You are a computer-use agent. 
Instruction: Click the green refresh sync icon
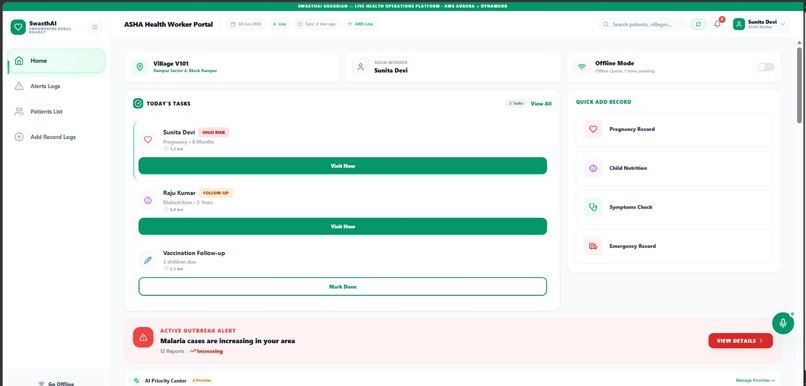(x=698, y=24)
